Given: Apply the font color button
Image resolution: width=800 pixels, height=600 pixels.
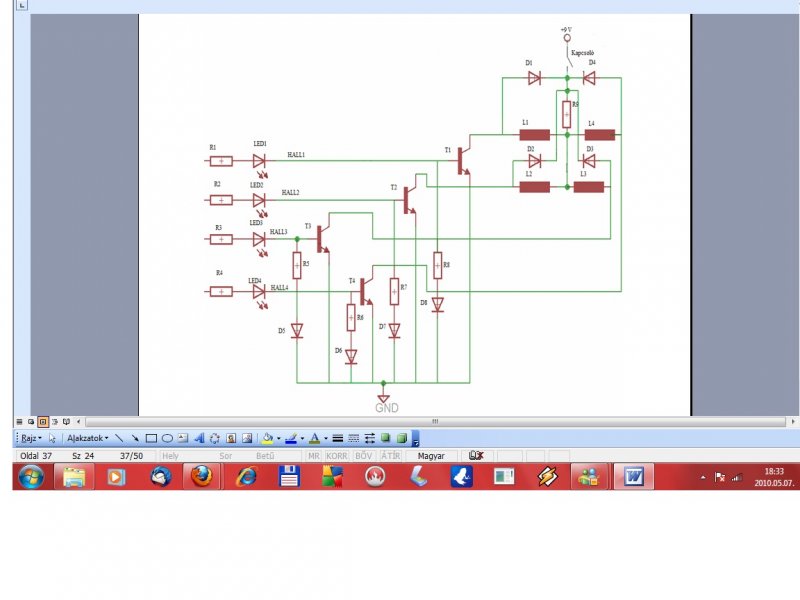Looking at the screenshot, I should pos(314,438).
